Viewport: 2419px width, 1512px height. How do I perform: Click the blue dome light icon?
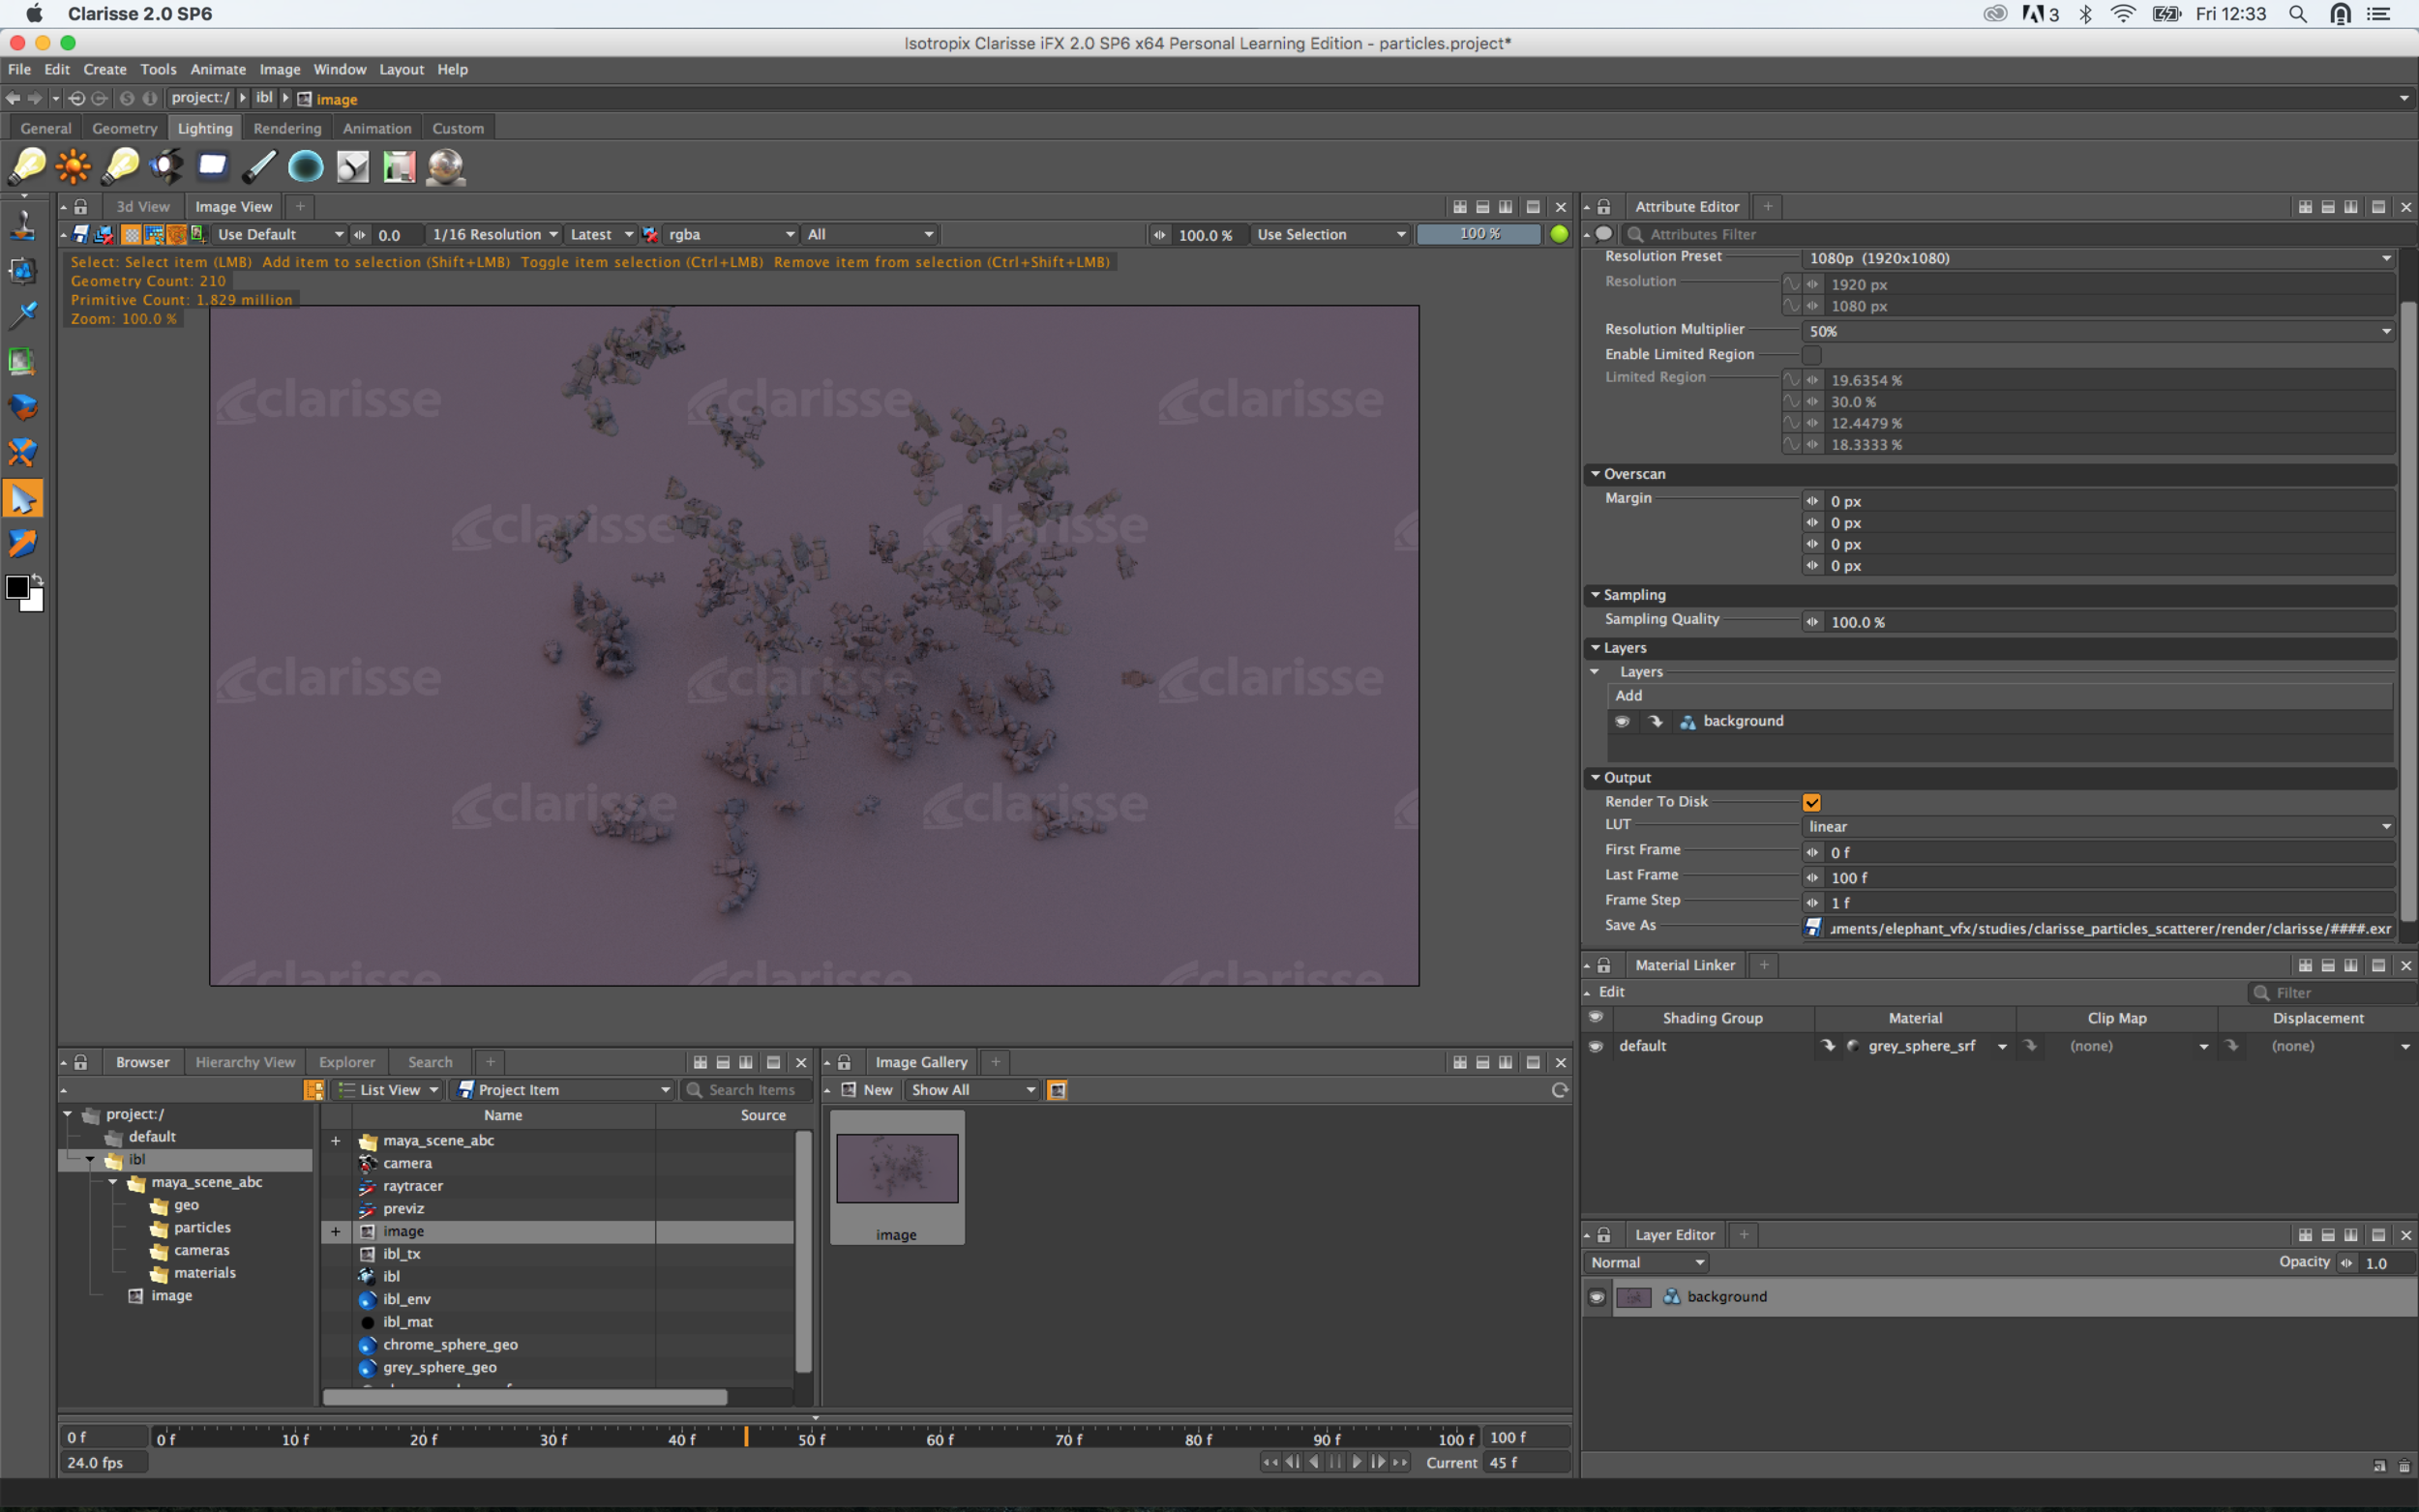pos(306,166)
